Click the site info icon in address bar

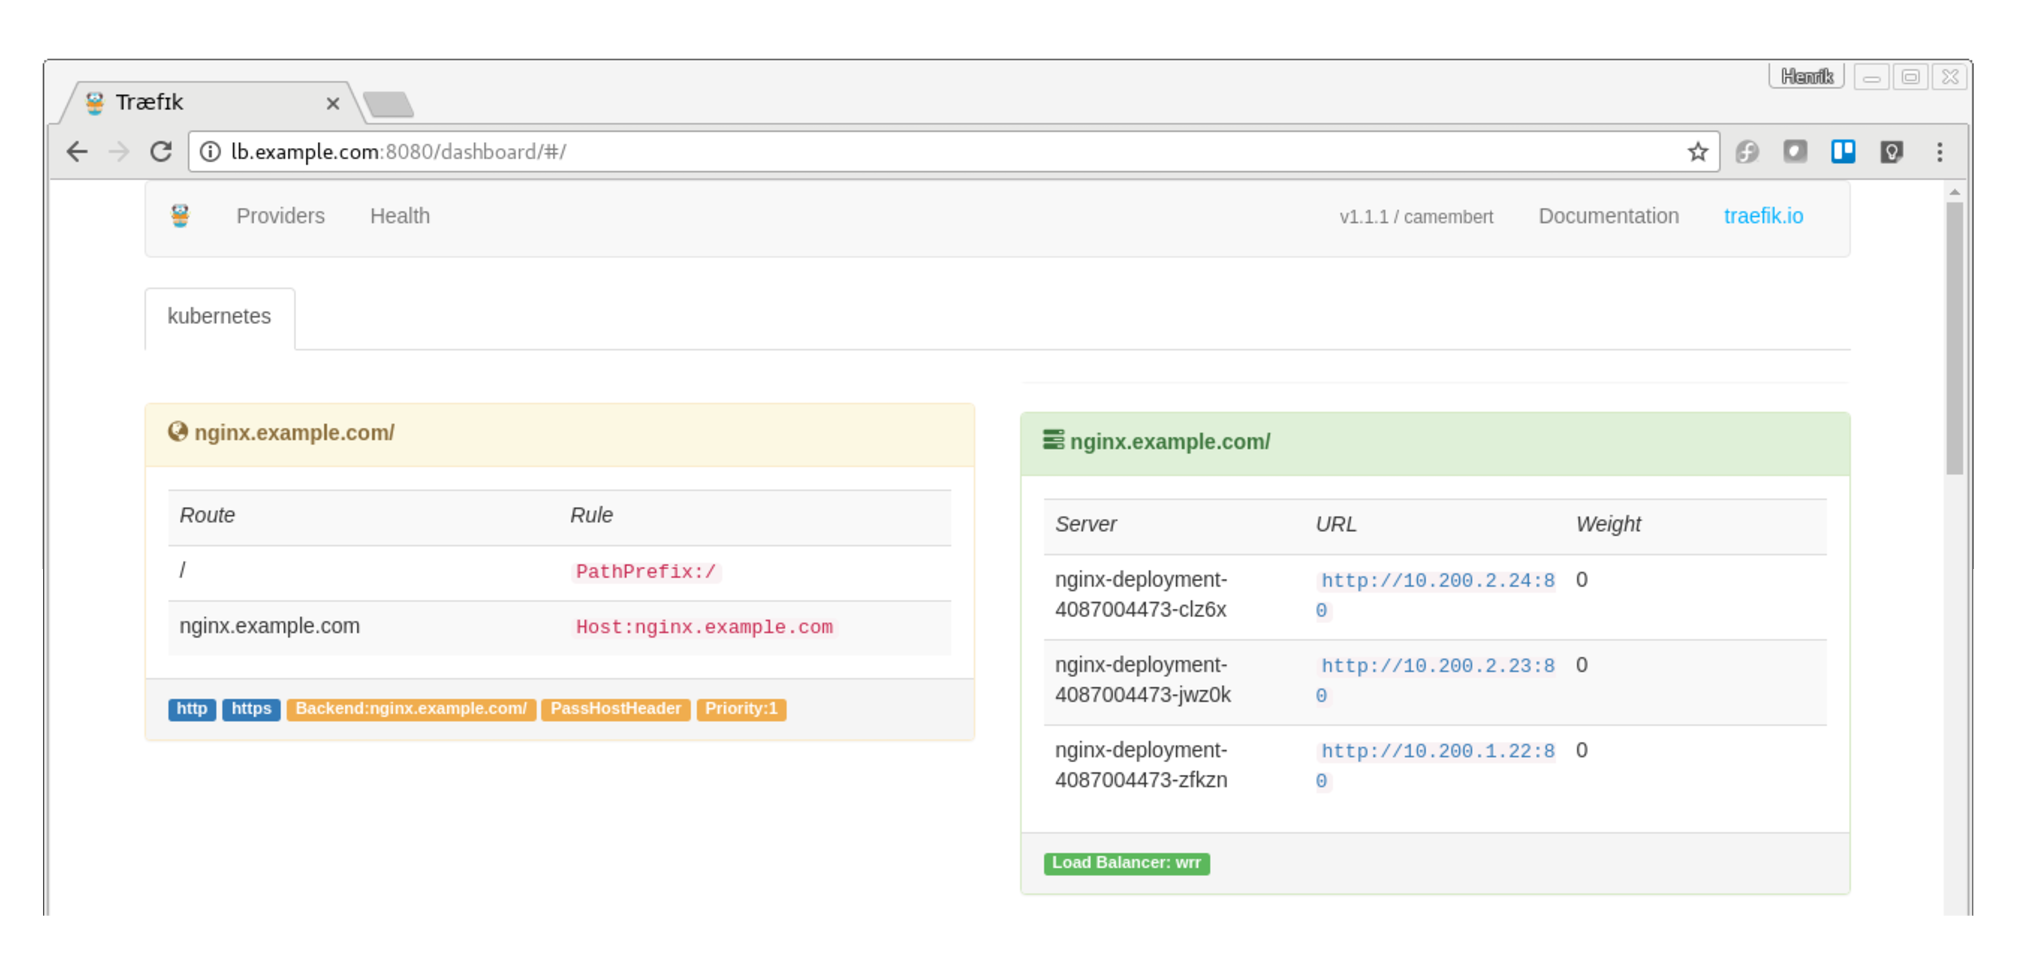click(210, 152)
